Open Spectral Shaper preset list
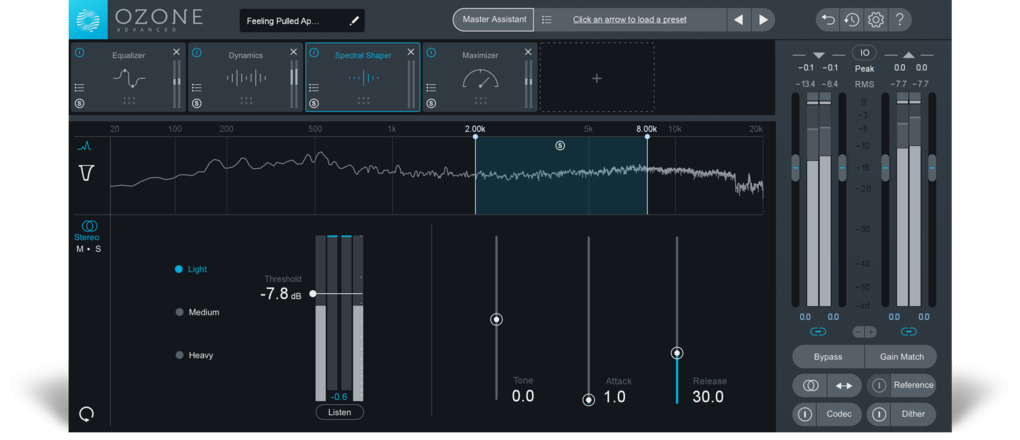The image size is (1020, 440). pyautogui.click(x=314, y=87)
